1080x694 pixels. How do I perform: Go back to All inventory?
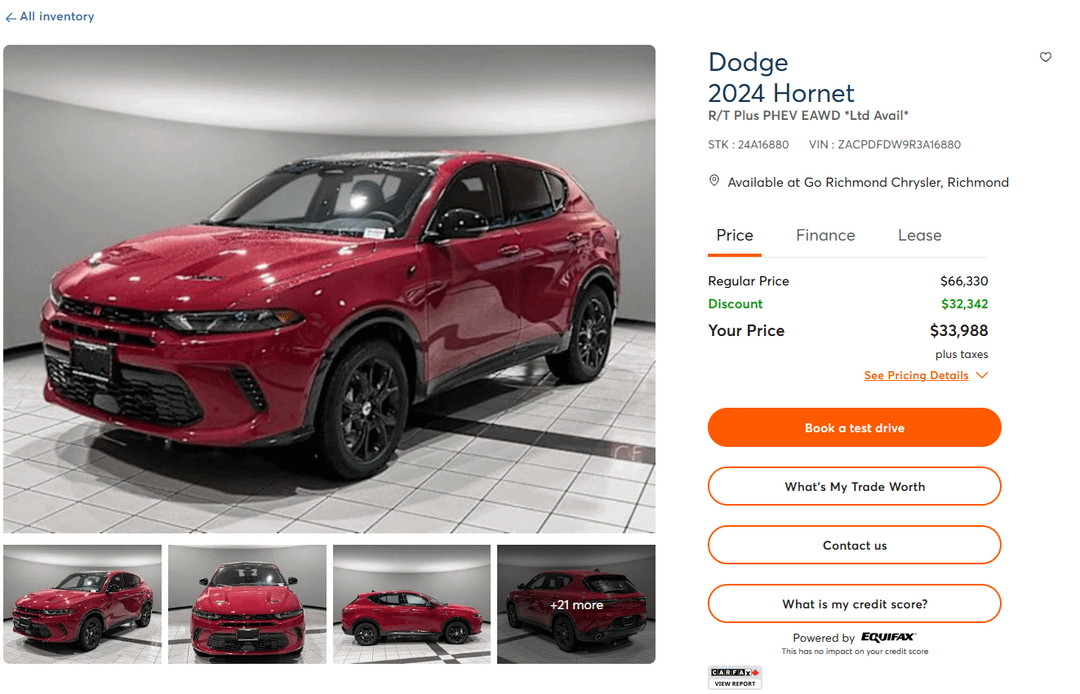click(x=56, y=17)
